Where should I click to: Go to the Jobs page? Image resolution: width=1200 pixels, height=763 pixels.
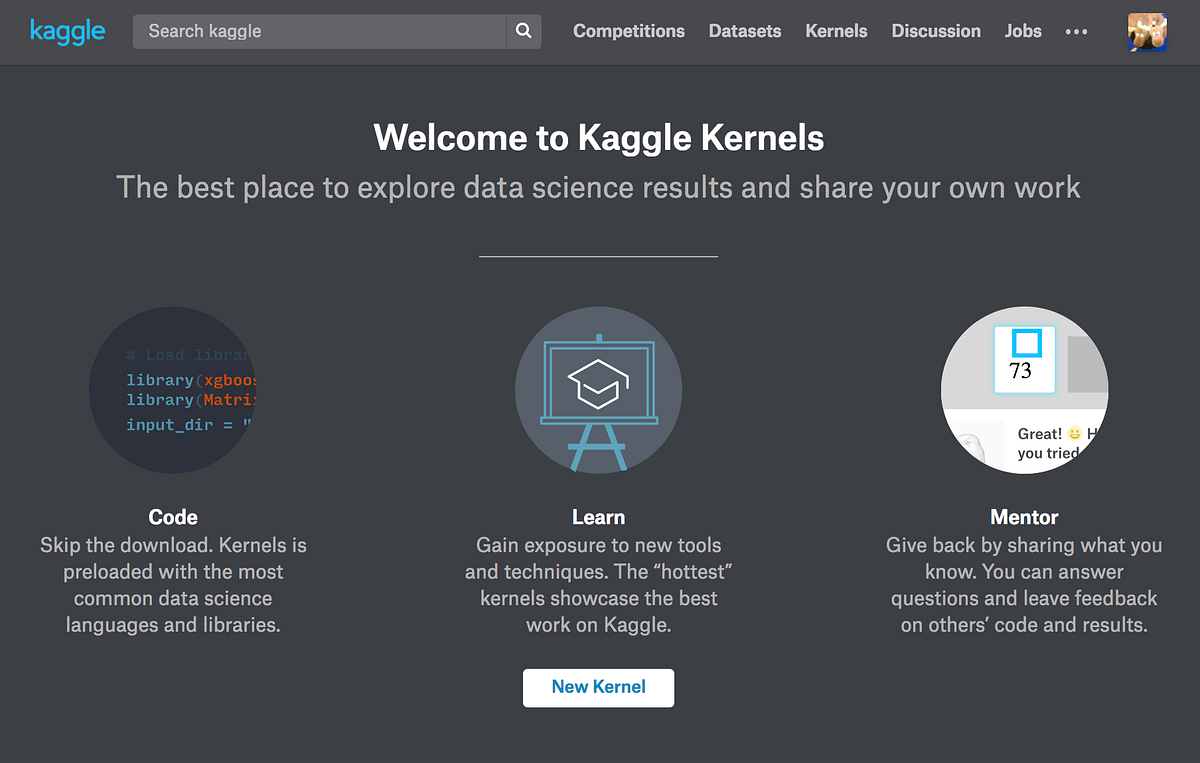pyautogui.click(x=1022, y=31)
